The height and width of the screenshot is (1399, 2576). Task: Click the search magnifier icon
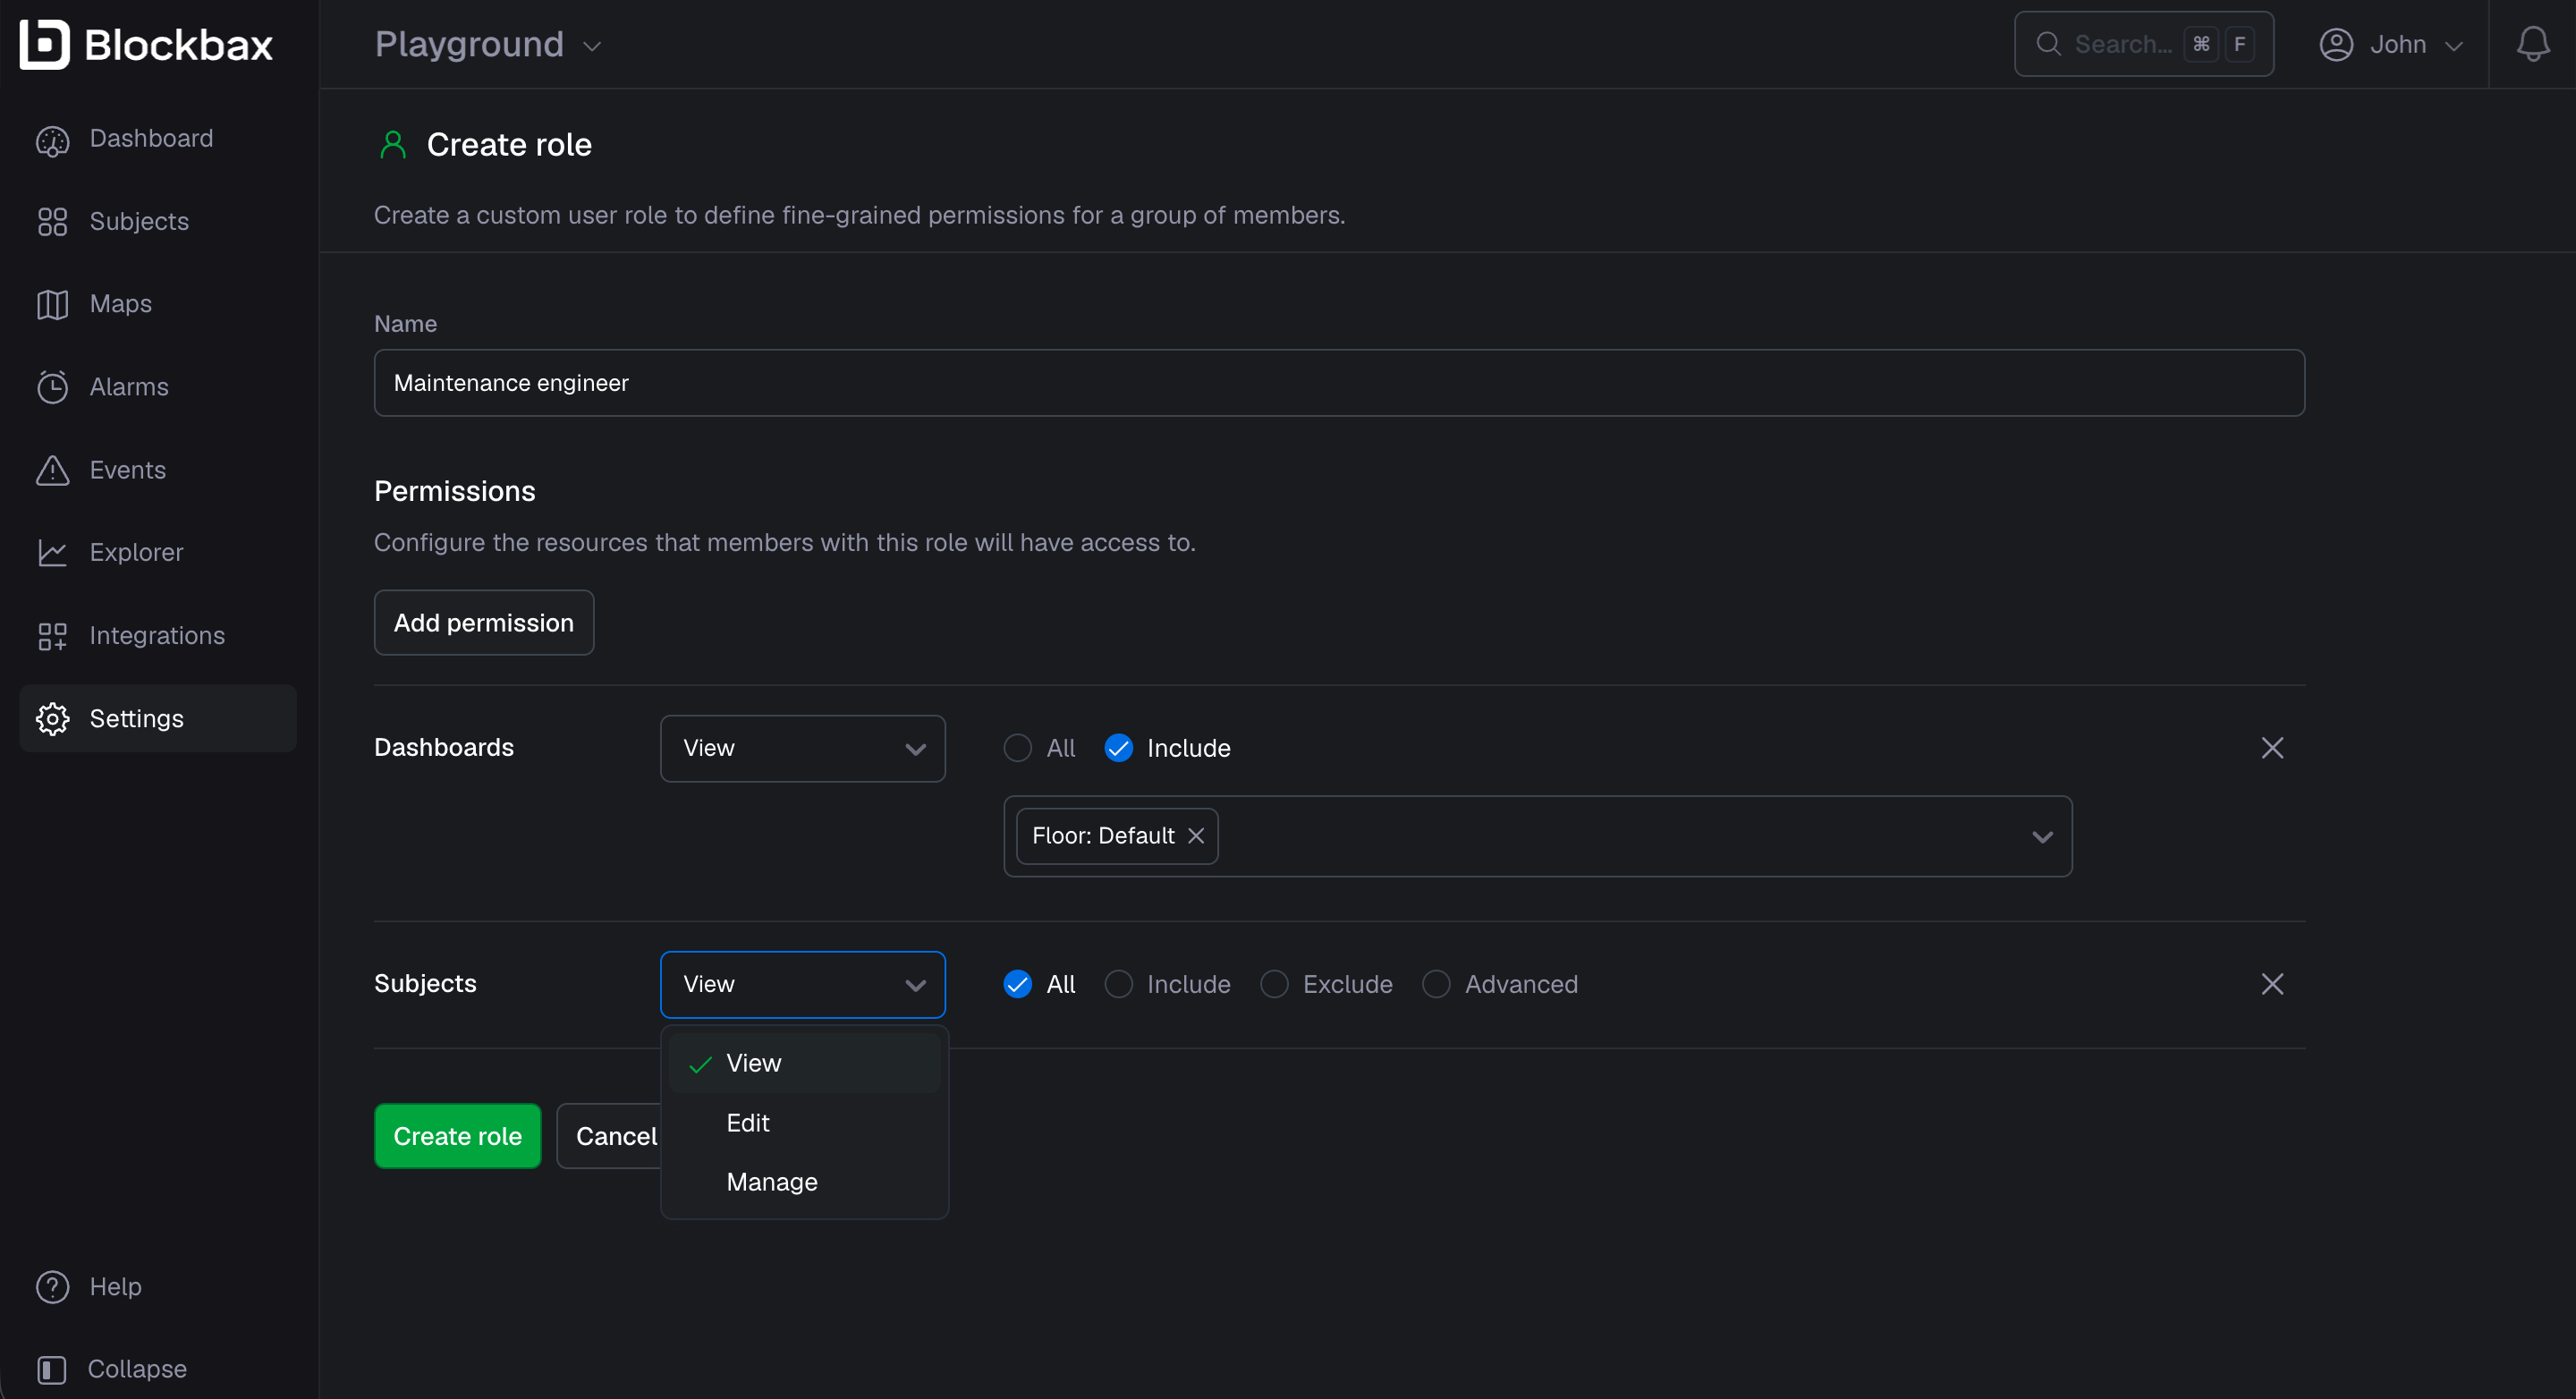(2049, 44)
